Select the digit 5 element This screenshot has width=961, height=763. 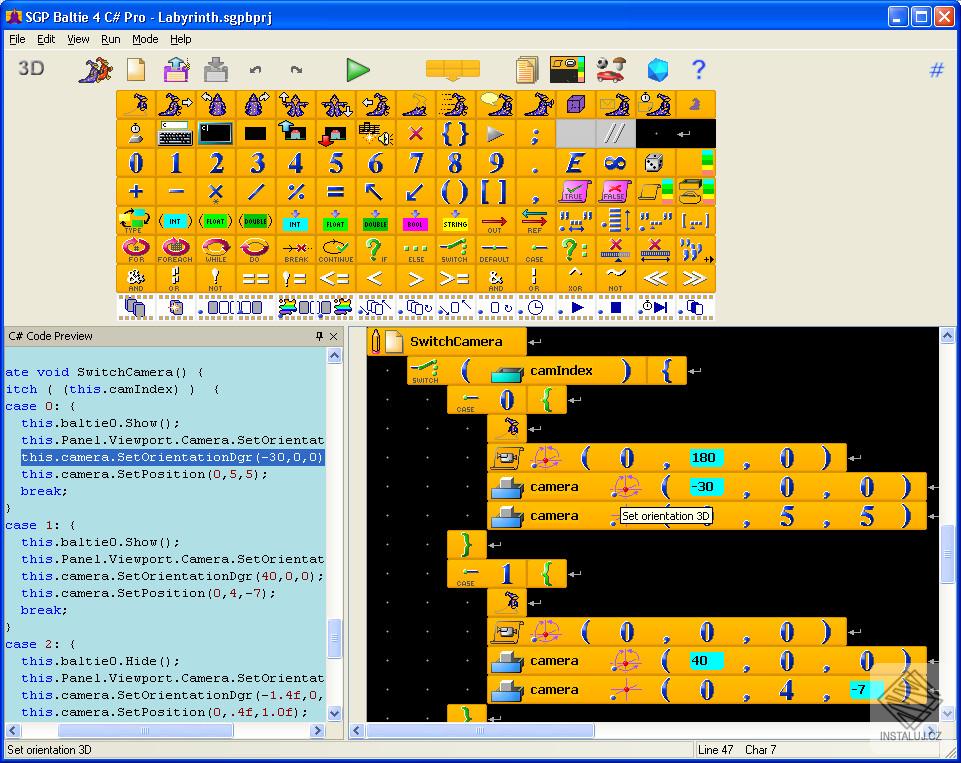coord(335,163)
